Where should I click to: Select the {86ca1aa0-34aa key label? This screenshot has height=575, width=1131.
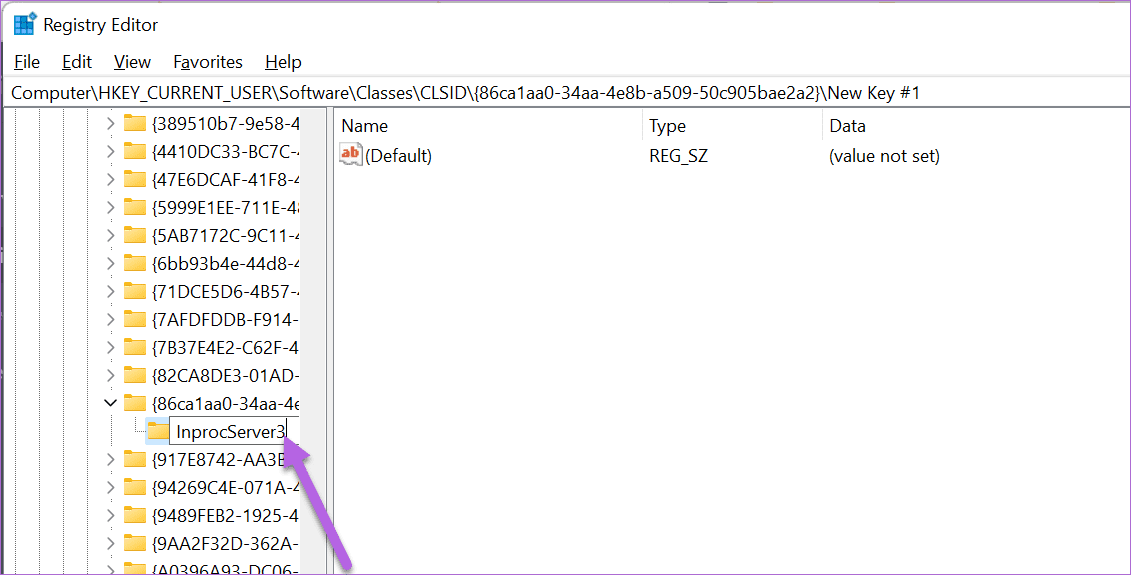click(225, 403)
